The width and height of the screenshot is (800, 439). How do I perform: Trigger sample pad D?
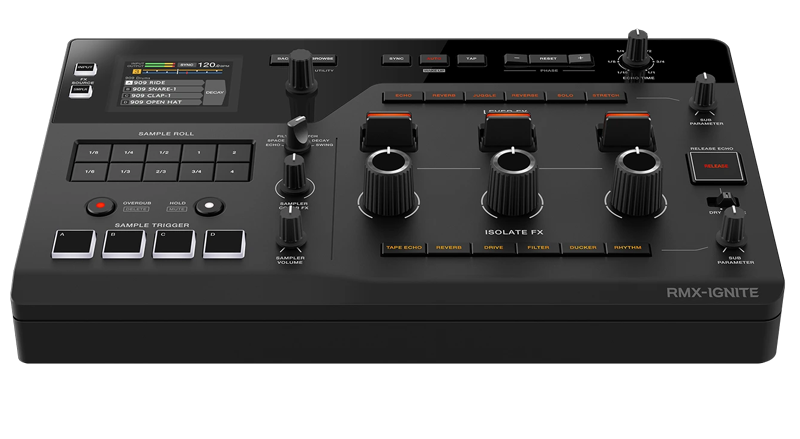coord(224,243)
